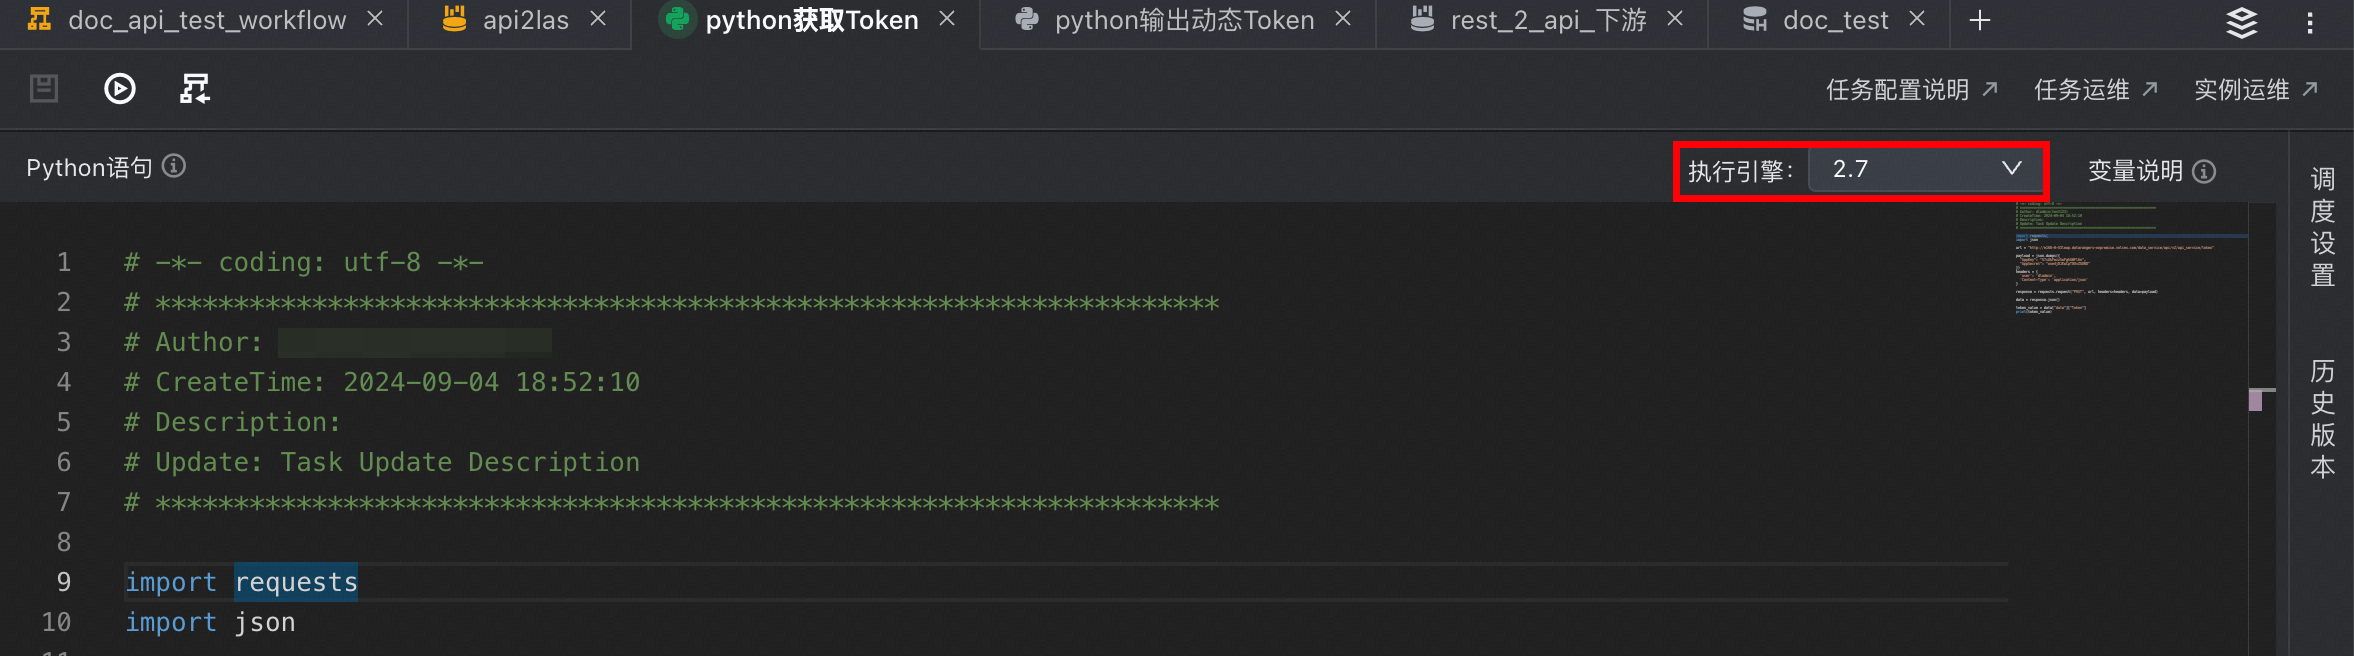Open 调度设置 side panel
2354x656 pixels.
point(2322,227)
